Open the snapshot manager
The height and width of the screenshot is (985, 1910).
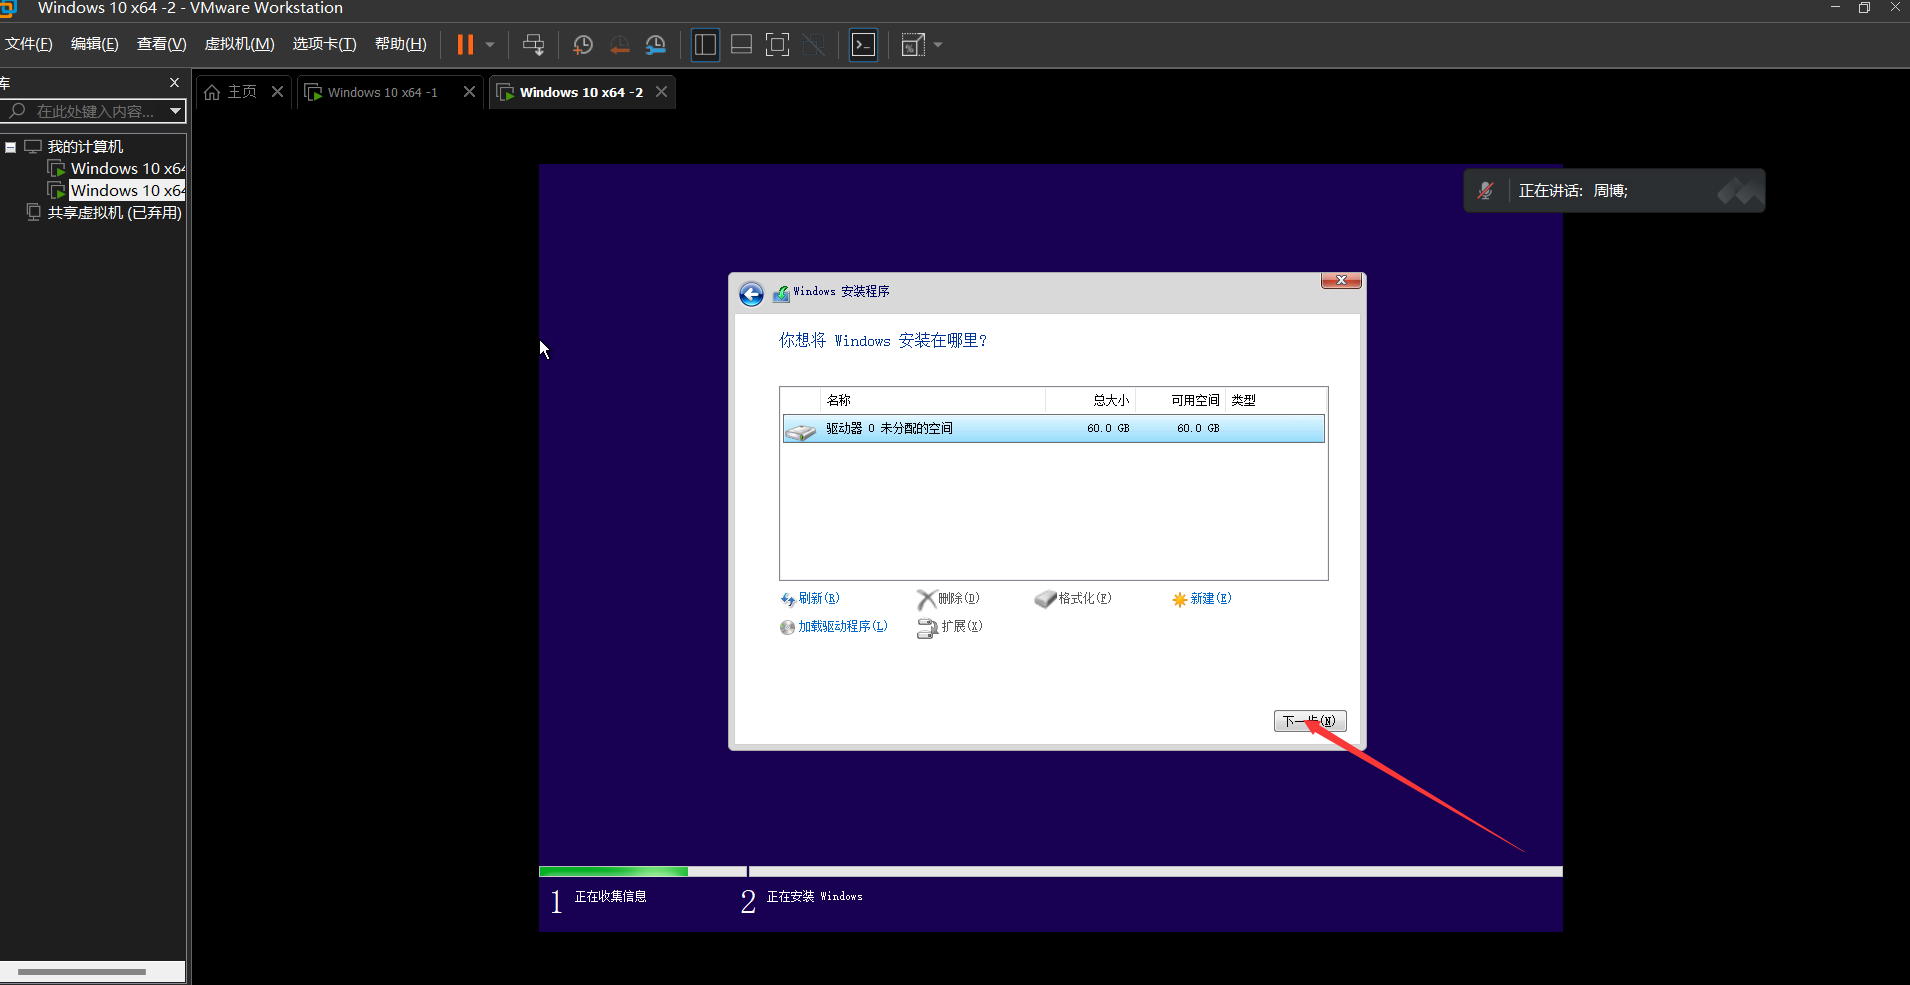coord(656,45)
